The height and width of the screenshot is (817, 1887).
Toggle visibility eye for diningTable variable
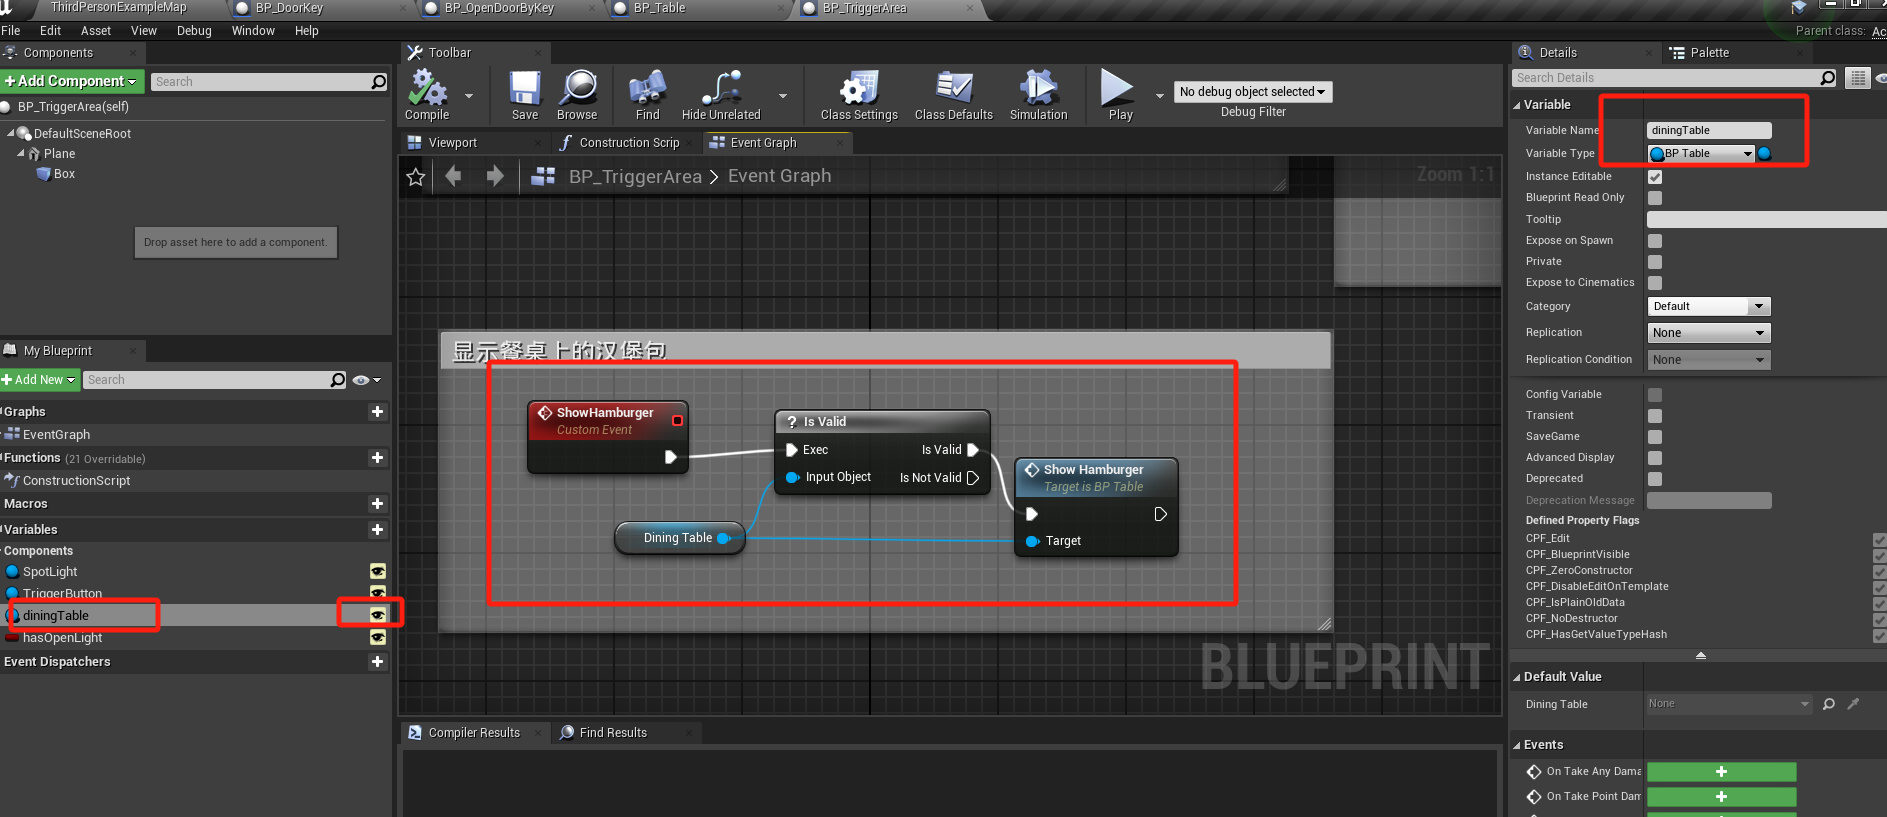(378, 615)
